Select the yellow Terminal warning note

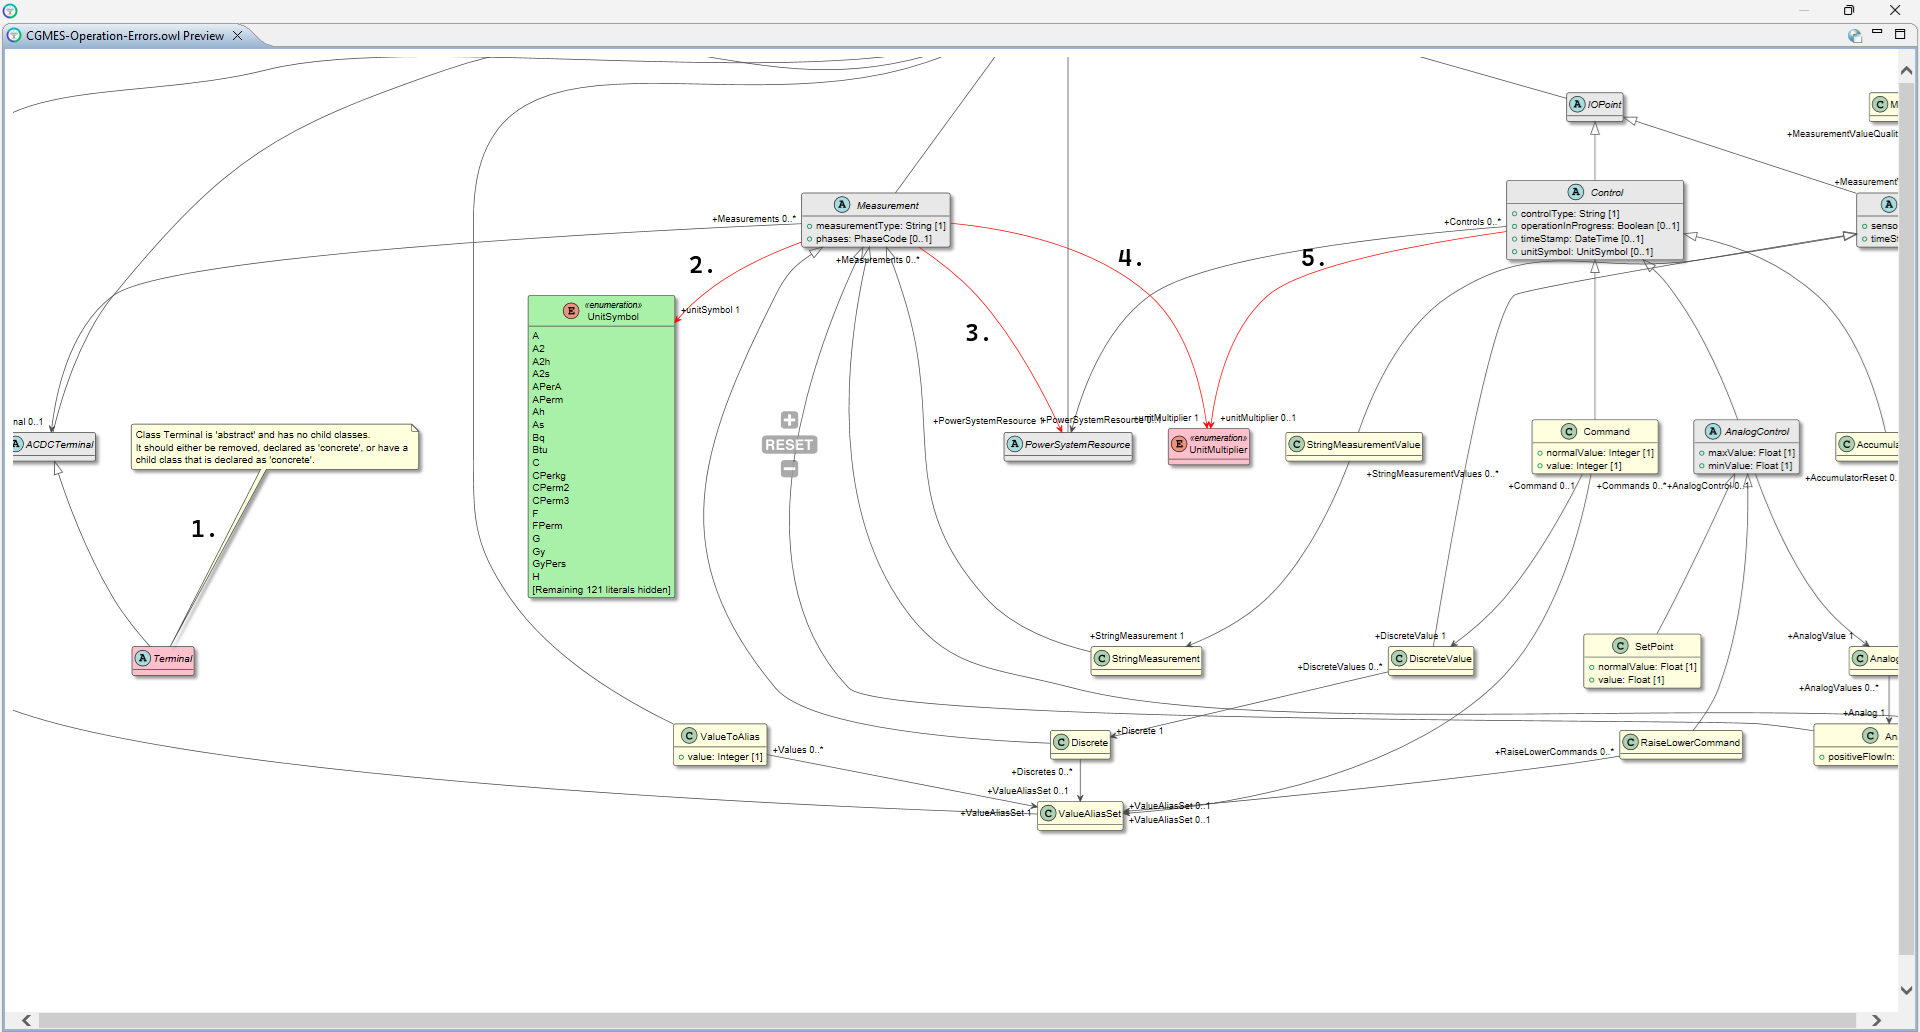click(x=275, y=447)
